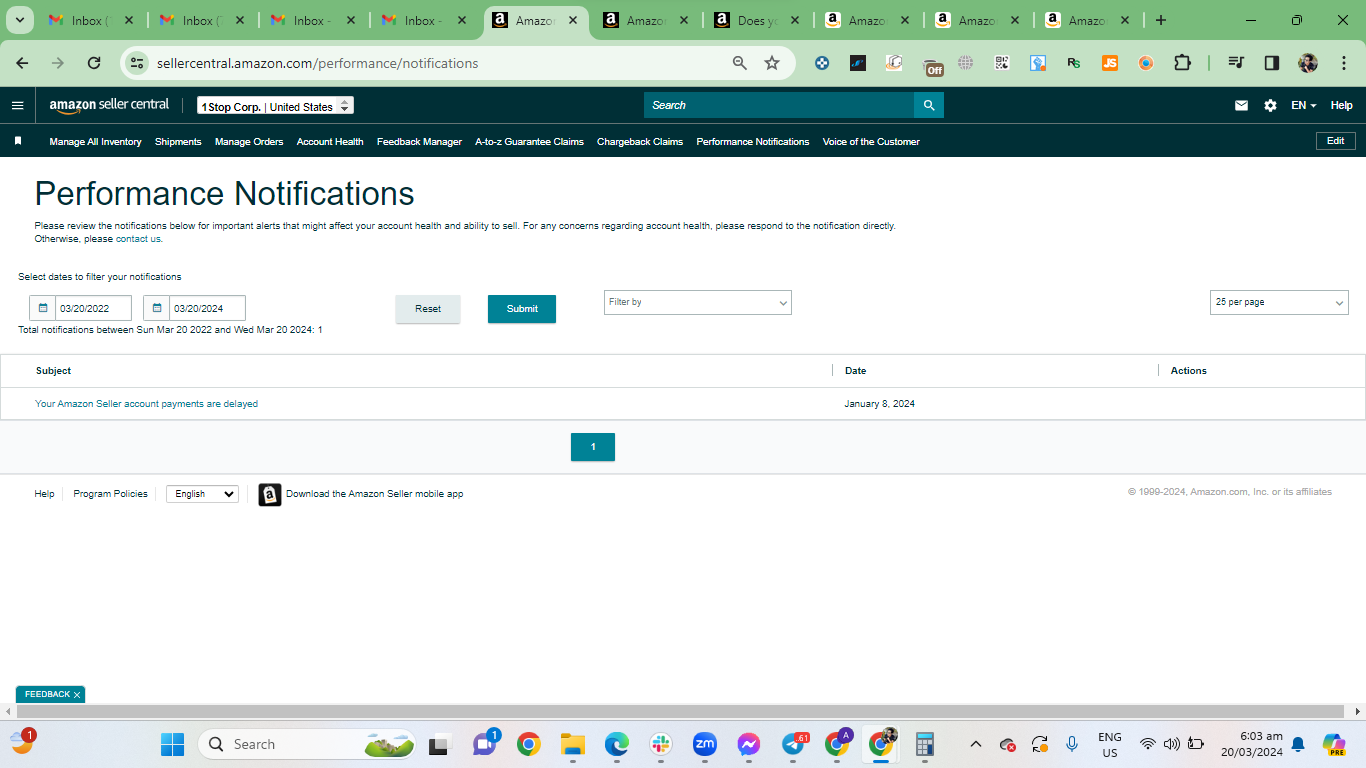Go to Chargeback Claims
This screenshot has width=1366, height=768.
(640, 142)
